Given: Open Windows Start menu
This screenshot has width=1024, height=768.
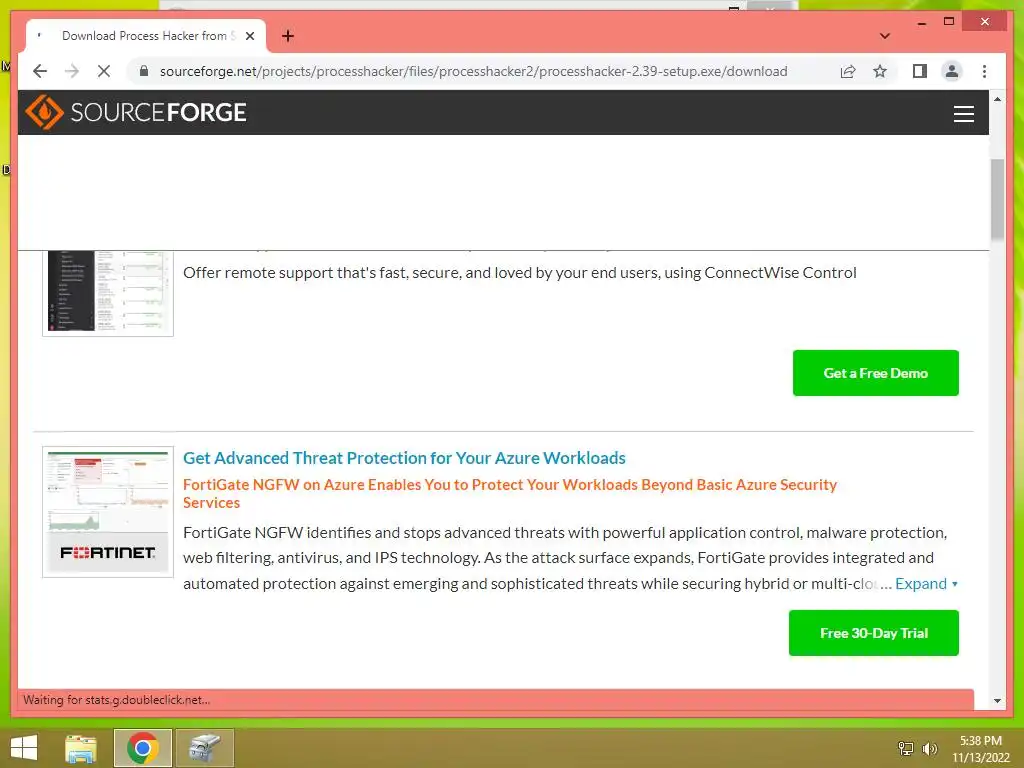Looking at the screenshot, I should (x=24, y=748).
